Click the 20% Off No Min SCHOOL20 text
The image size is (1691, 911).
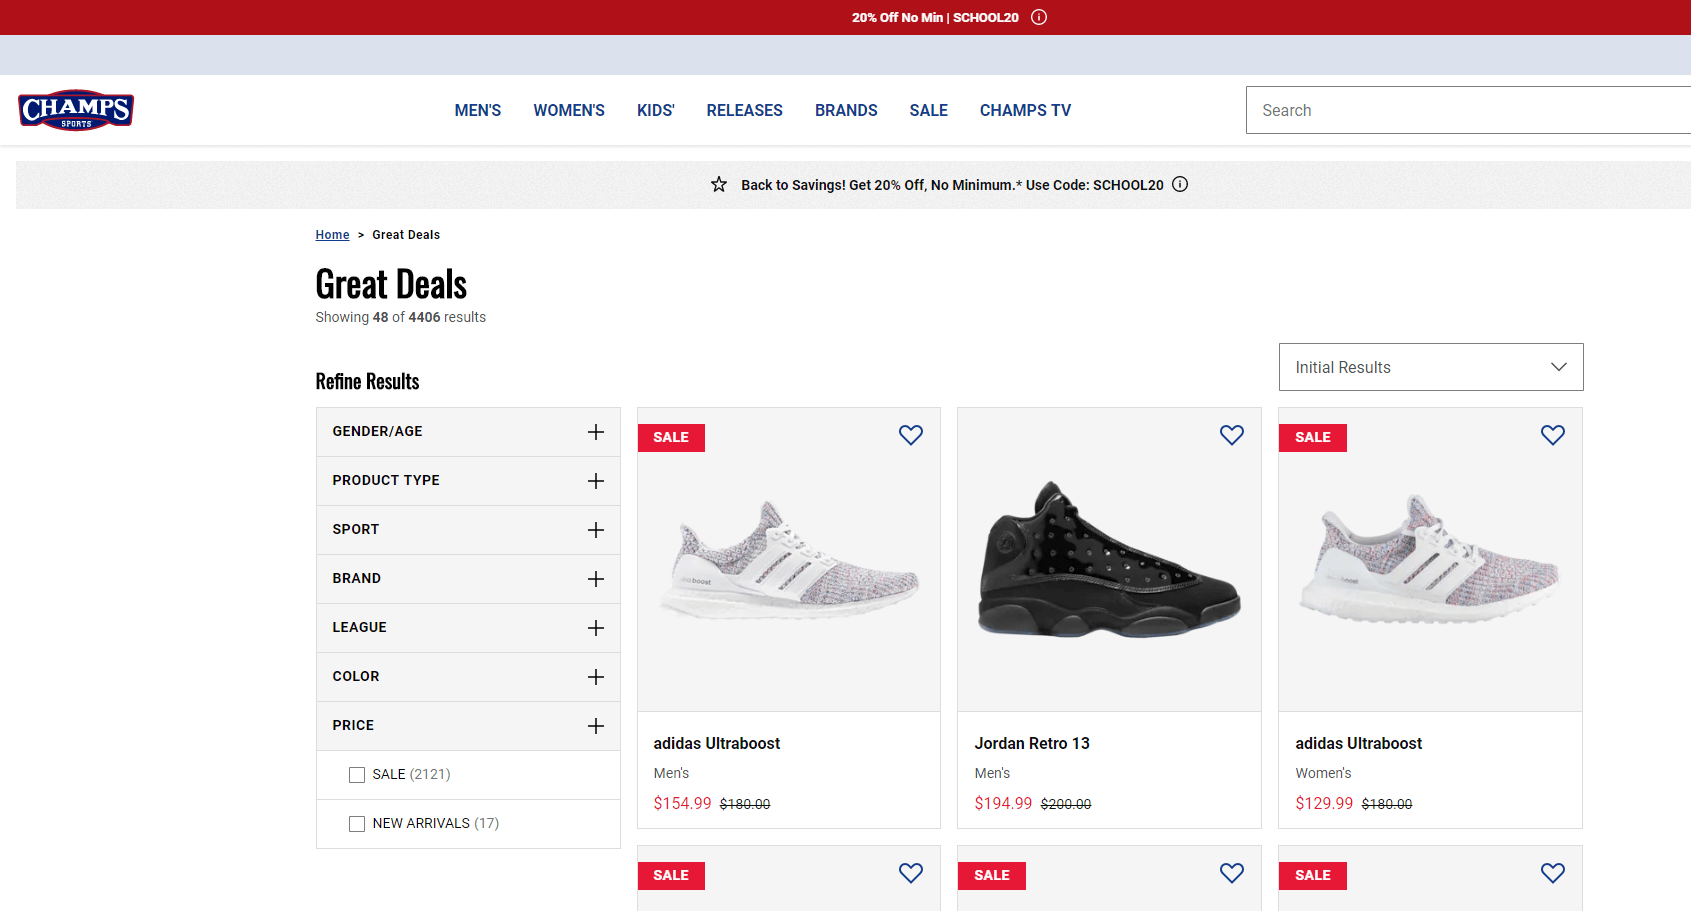click(x=935, y=17)
